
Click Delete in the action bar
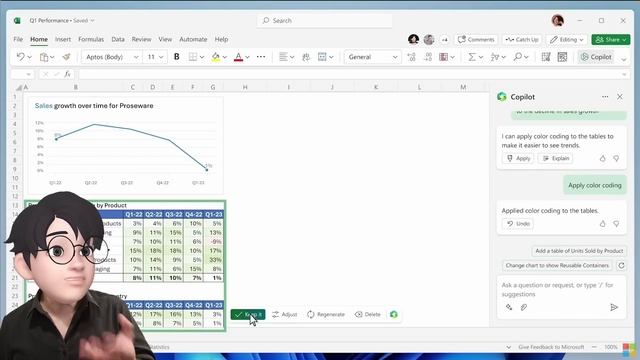(x=368, y=314)
